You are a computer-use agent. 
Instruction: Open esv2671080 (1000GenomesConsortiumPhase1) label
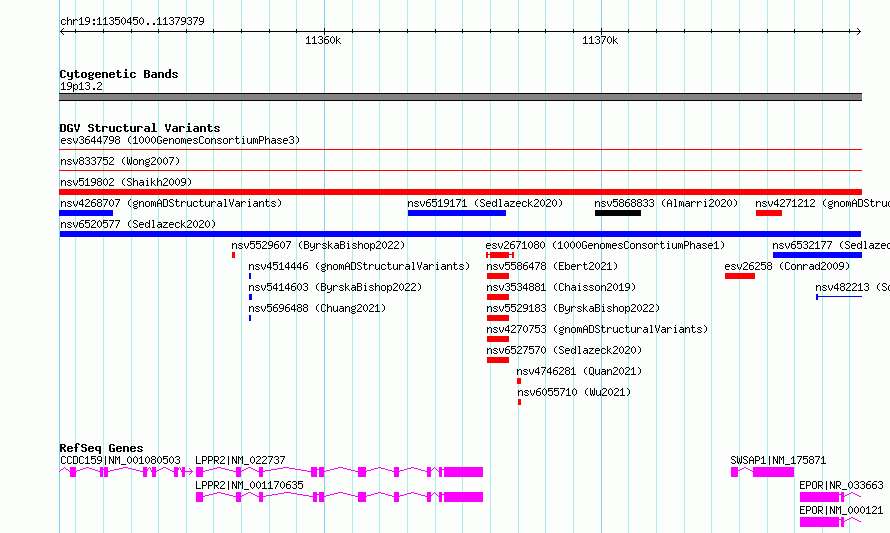coord(605,245)
